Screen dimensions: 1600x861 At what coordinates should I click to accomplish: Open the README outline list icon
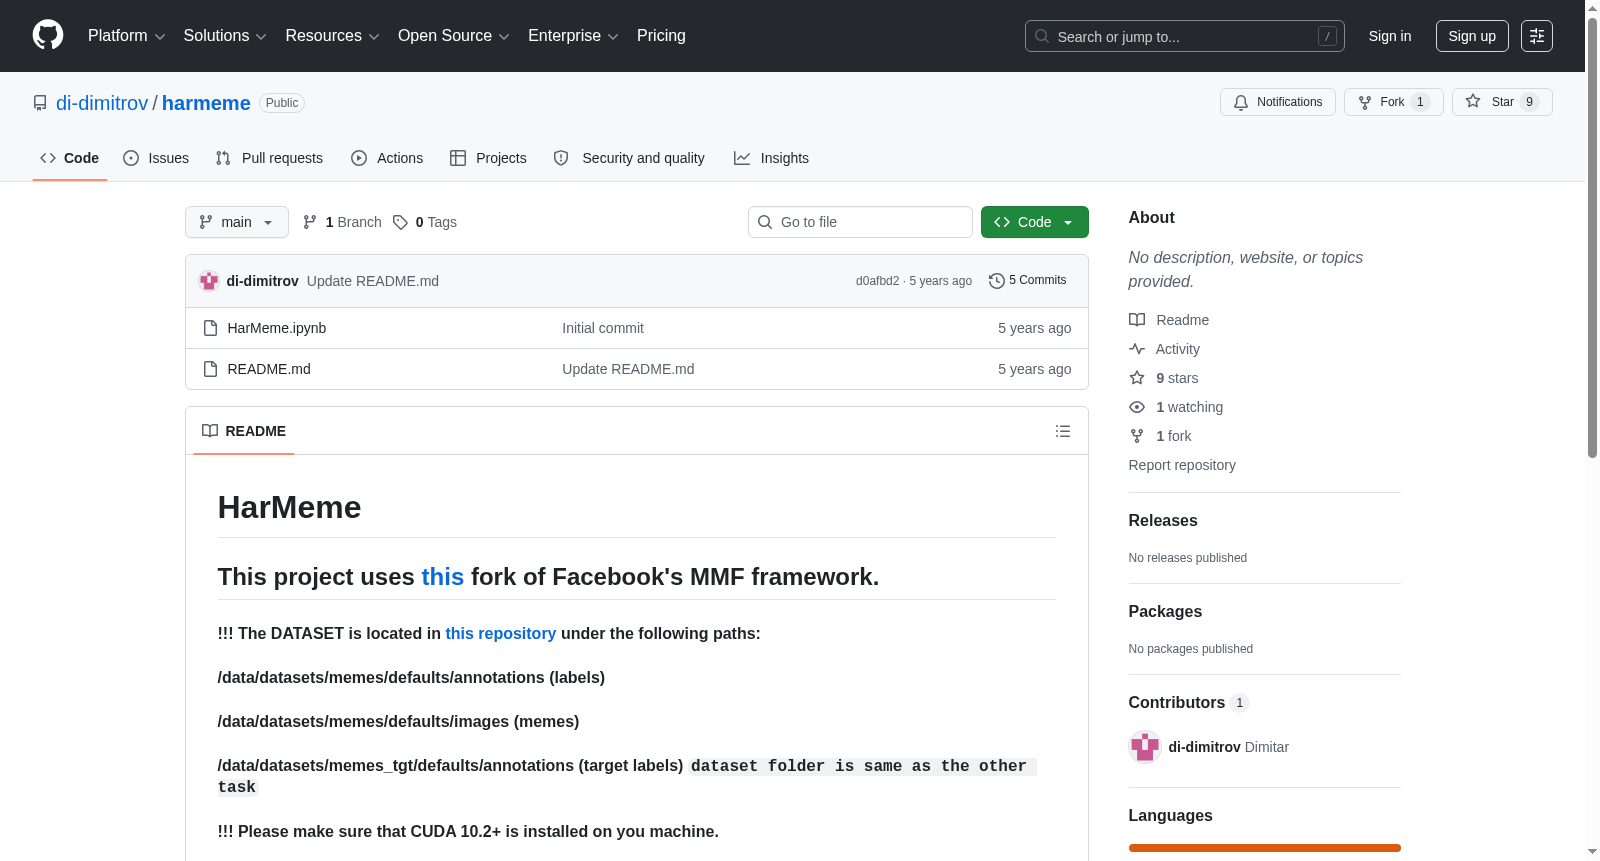point(1063,431)
